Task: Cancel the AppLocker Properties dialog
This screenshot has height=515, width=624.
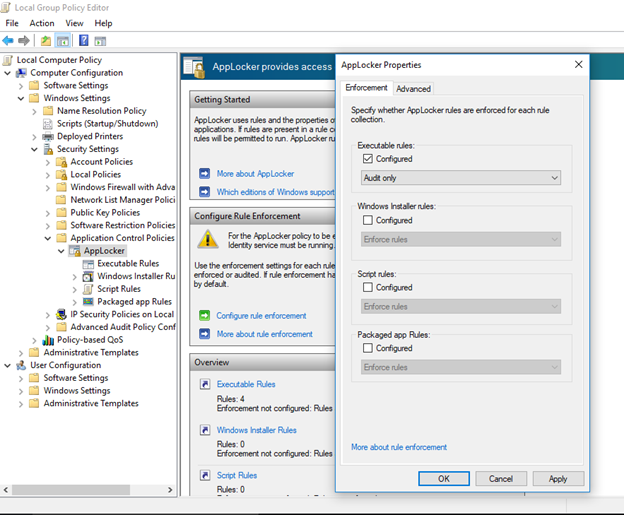Action: tap(501, 479)
